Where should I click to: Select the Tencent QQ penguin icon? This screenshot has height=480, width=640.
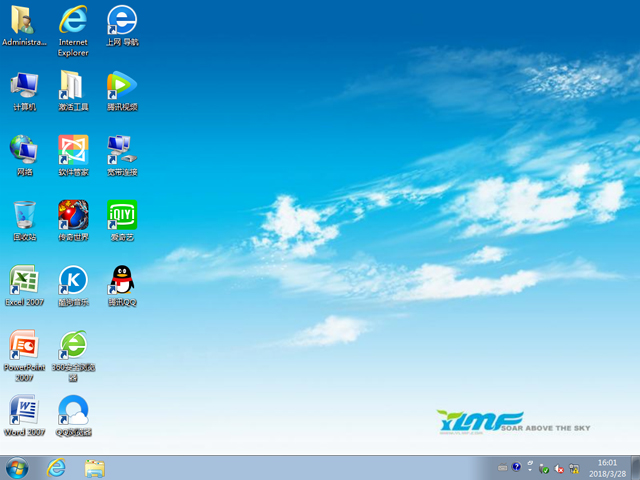(122, 280)
